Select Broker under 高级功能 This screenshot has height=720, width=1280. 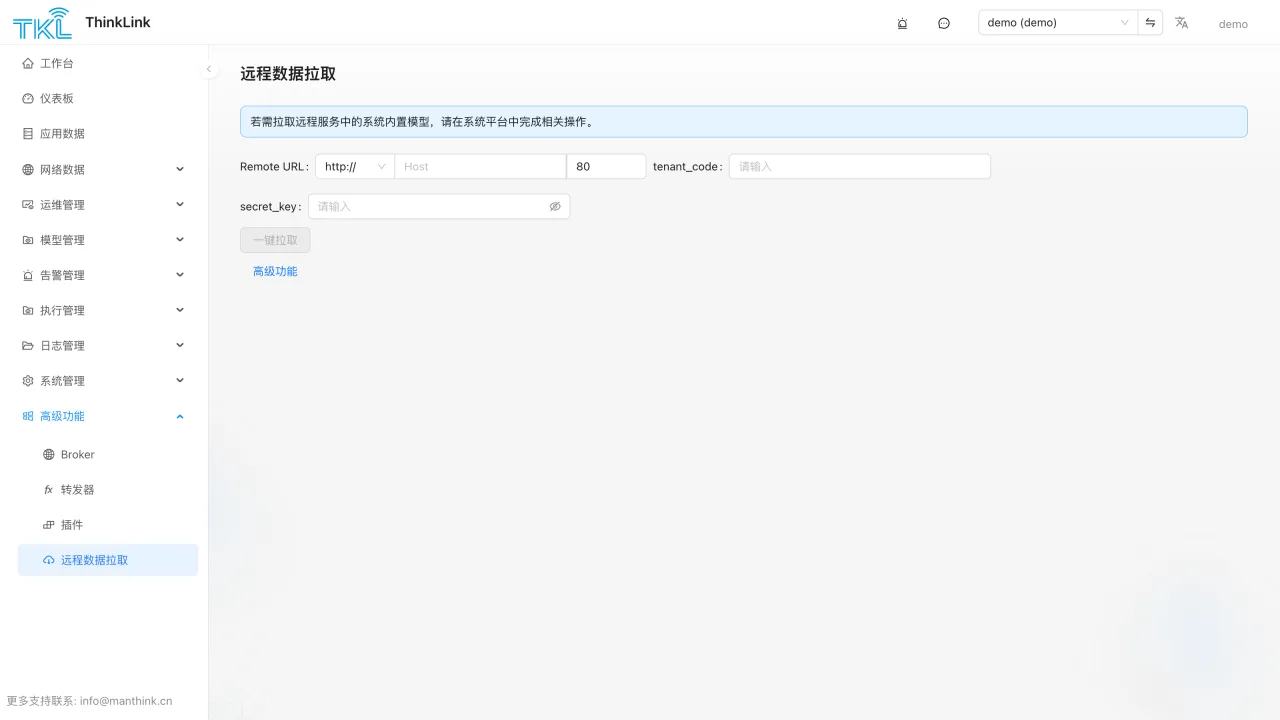point(108,454)
